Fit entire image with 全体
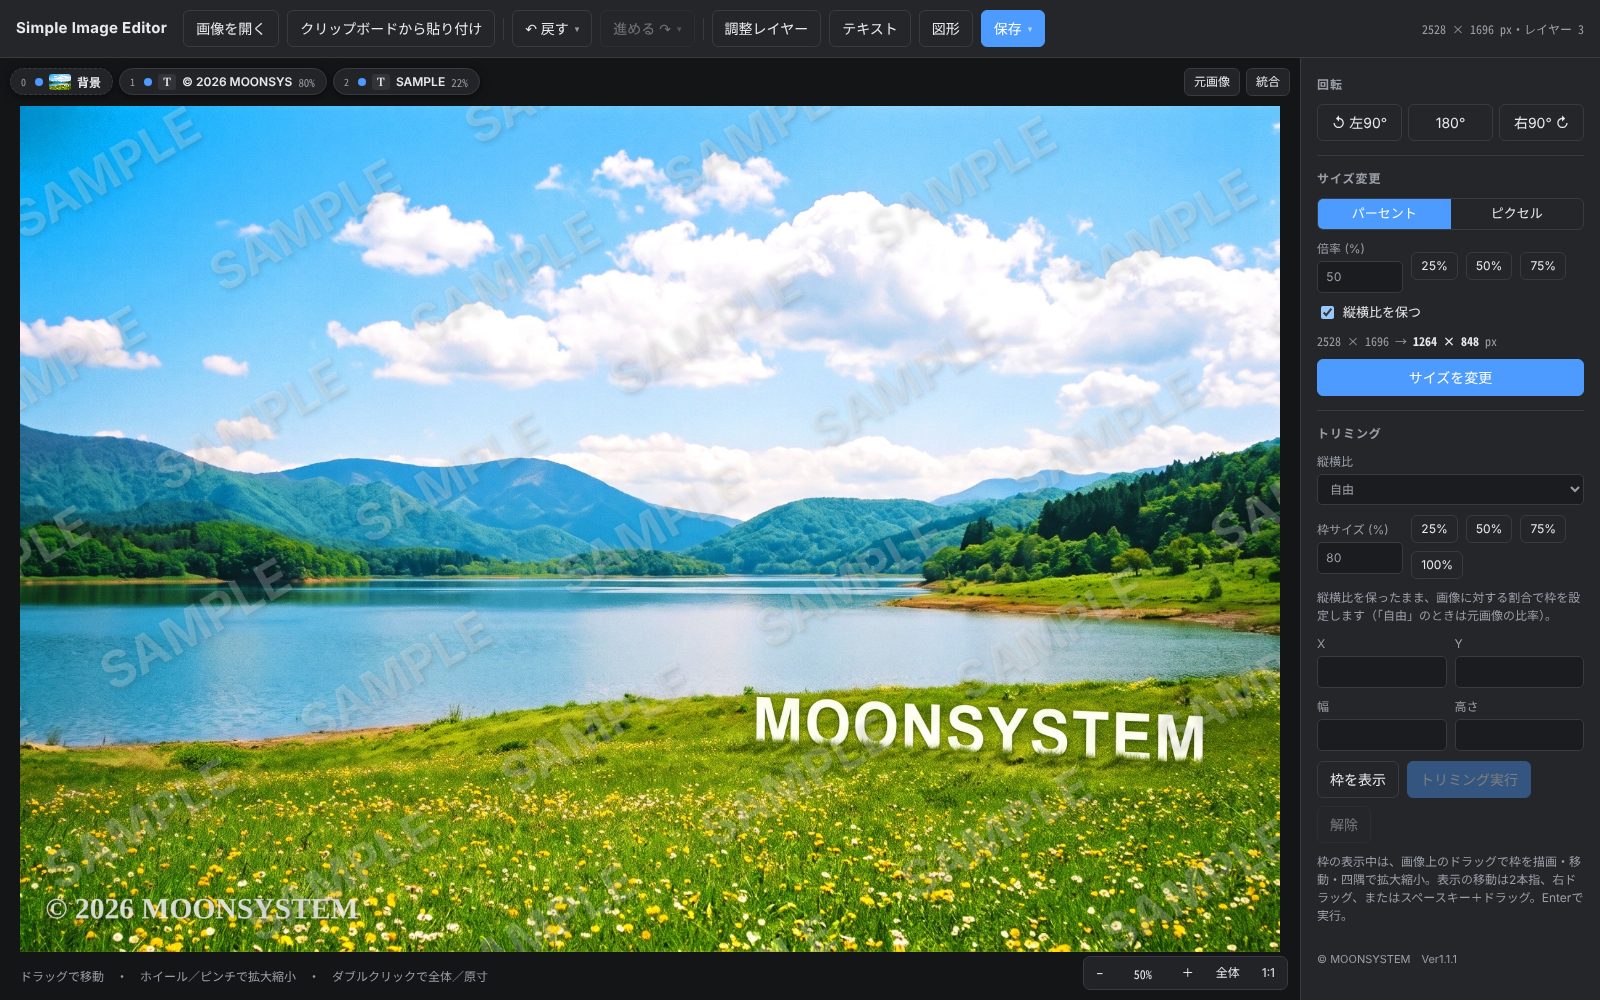Viewport: 1600px width, 1000px height. [1227, 973]
